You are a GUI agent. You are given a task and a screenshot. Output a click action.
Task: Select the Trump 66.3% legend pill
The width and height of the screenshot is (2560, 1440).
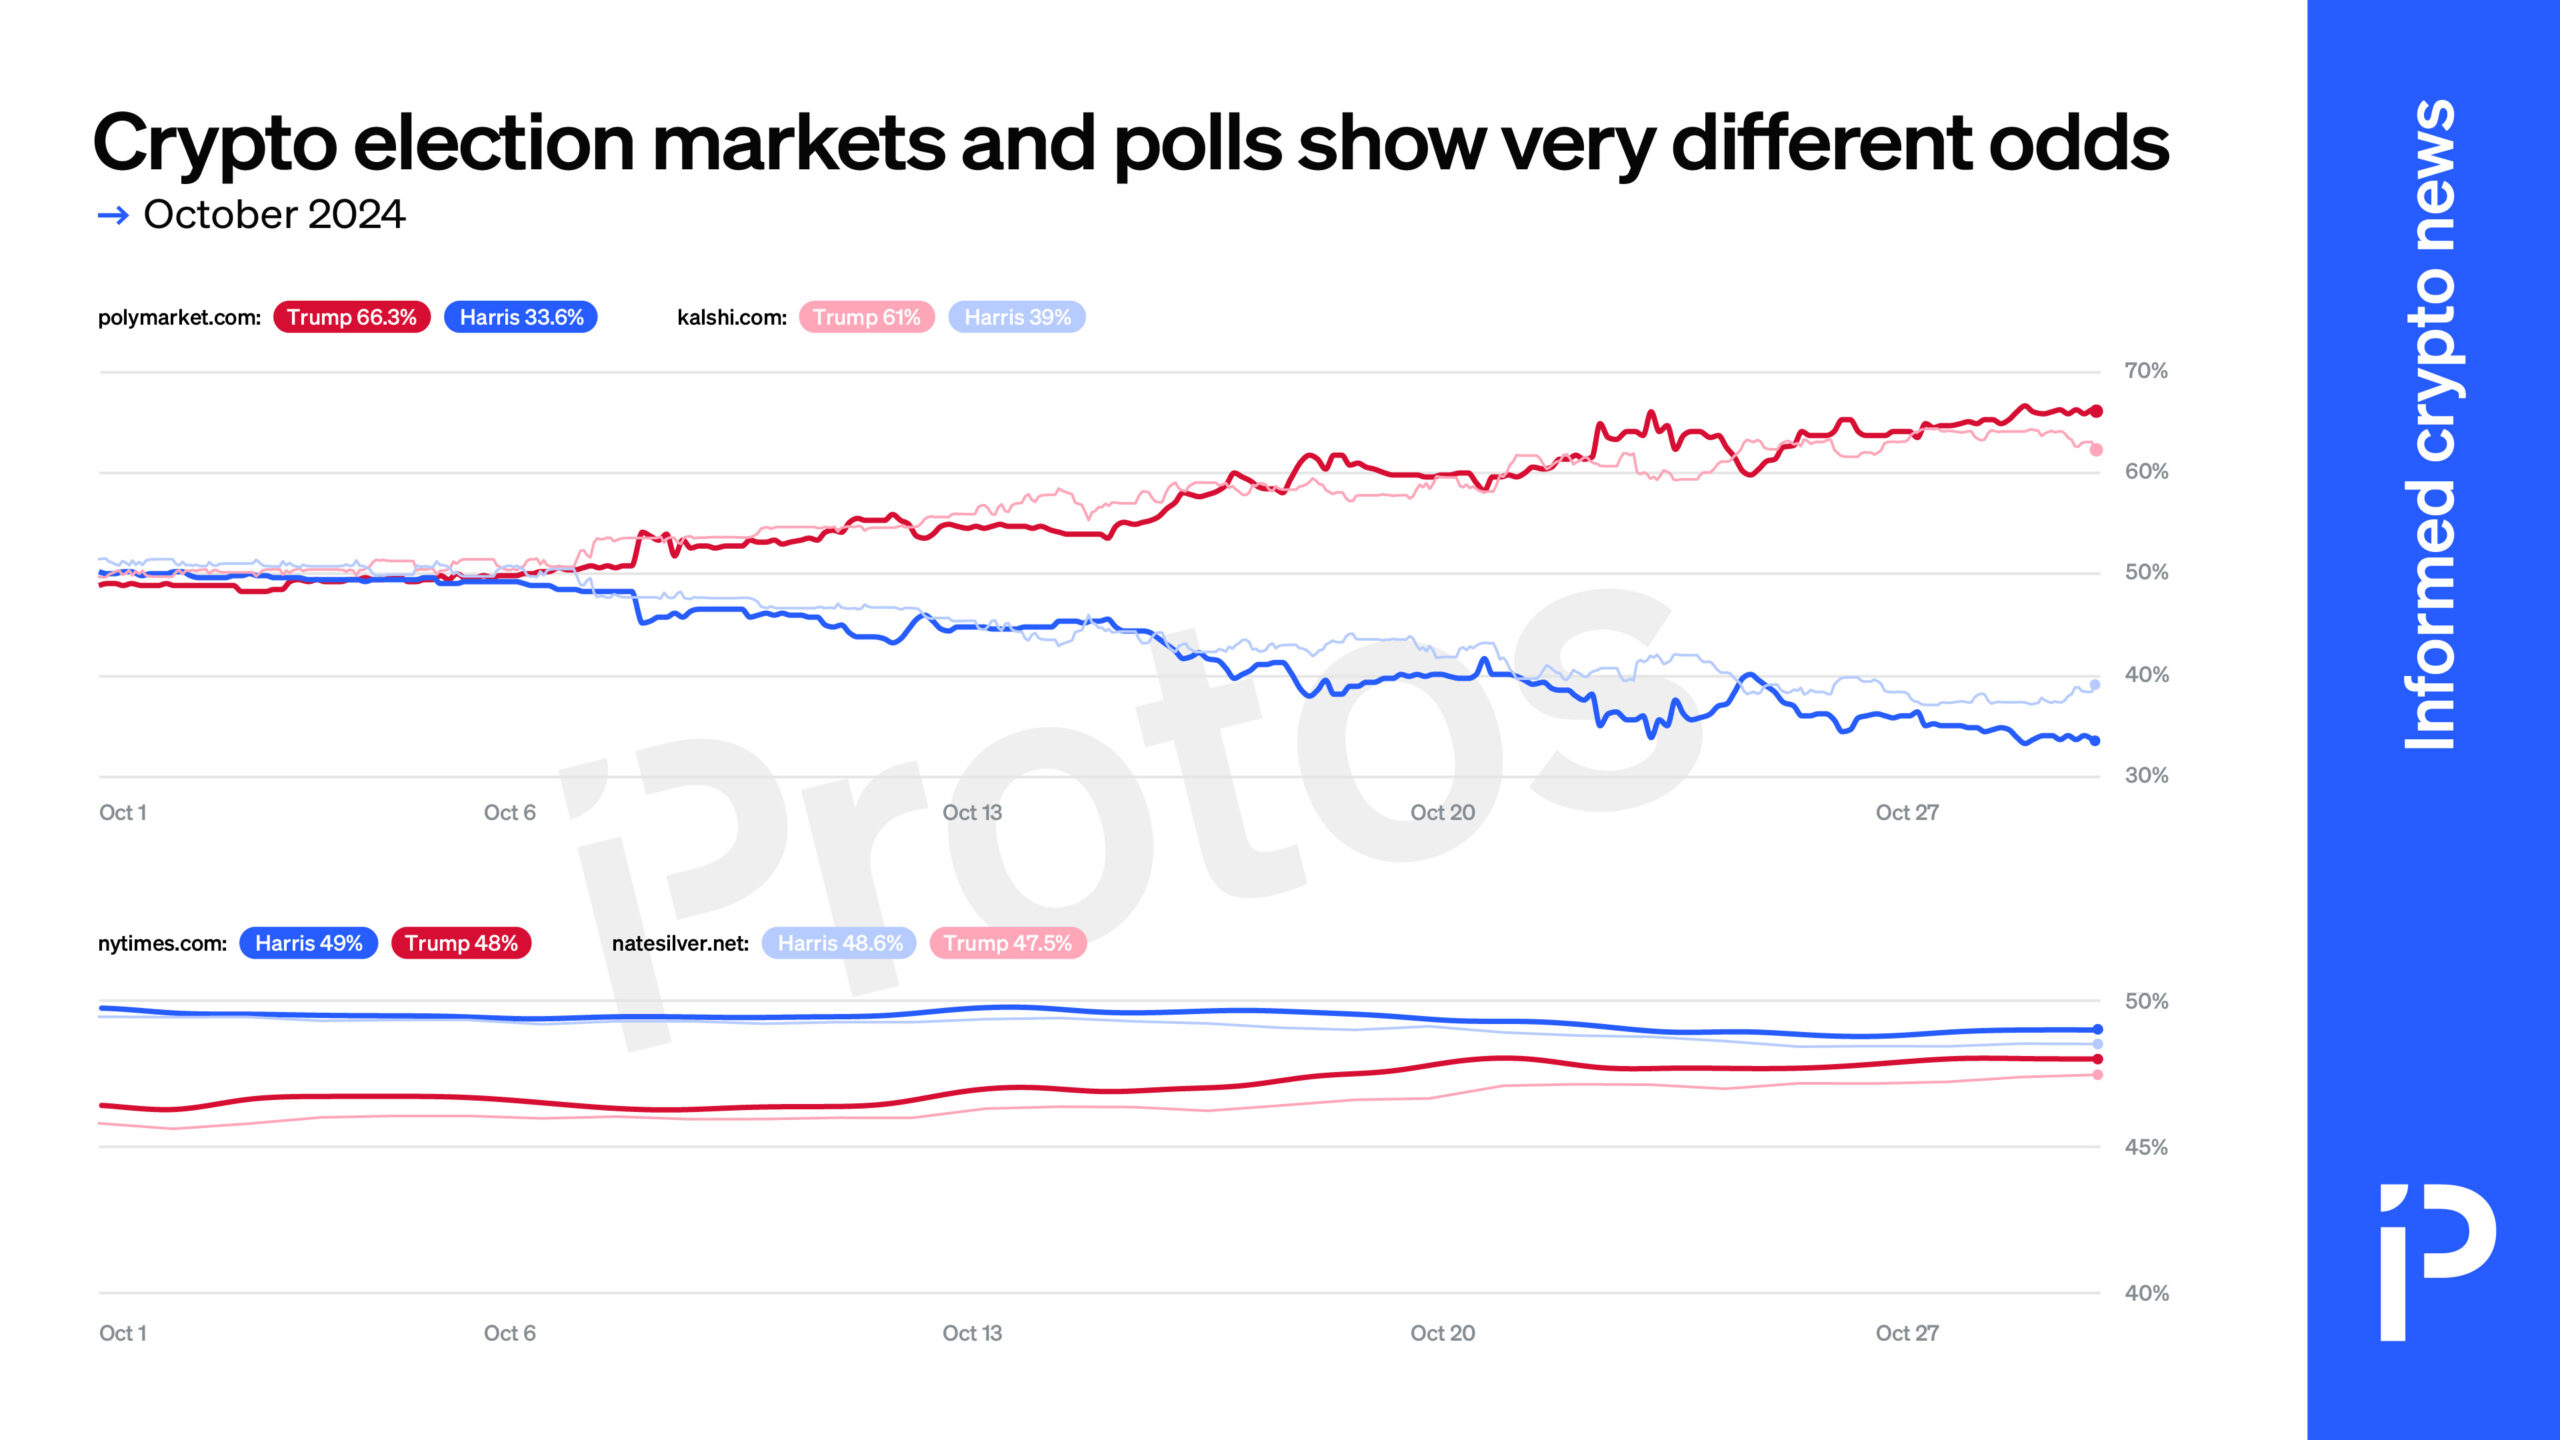[x=351, y=317]
